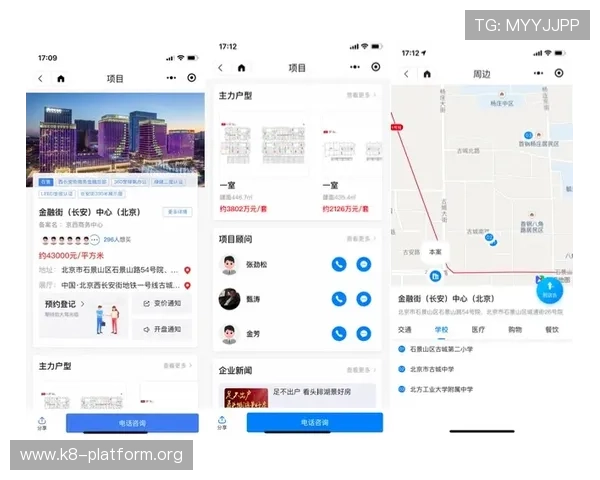
Task: Tap home icon in 周边 map screen
Action: pos(427,74)
